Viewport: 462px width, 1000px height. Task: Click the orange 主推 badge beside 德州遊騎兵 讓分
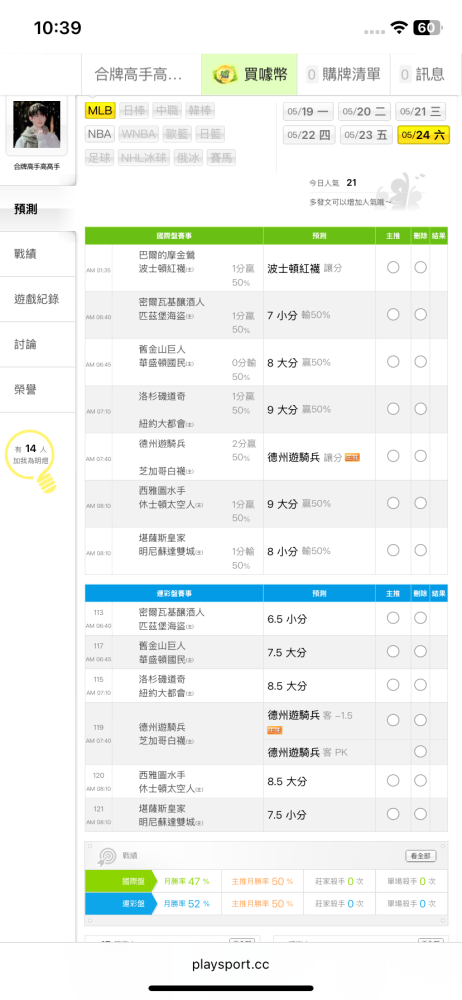[x=352, y=457]
